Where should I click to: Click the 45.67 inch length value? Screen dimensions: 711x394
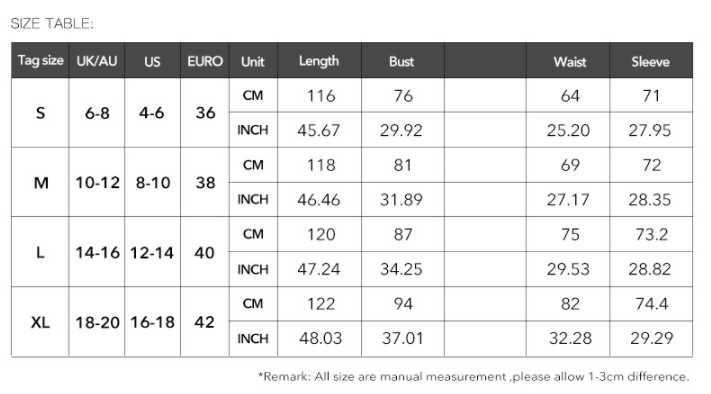319,131
